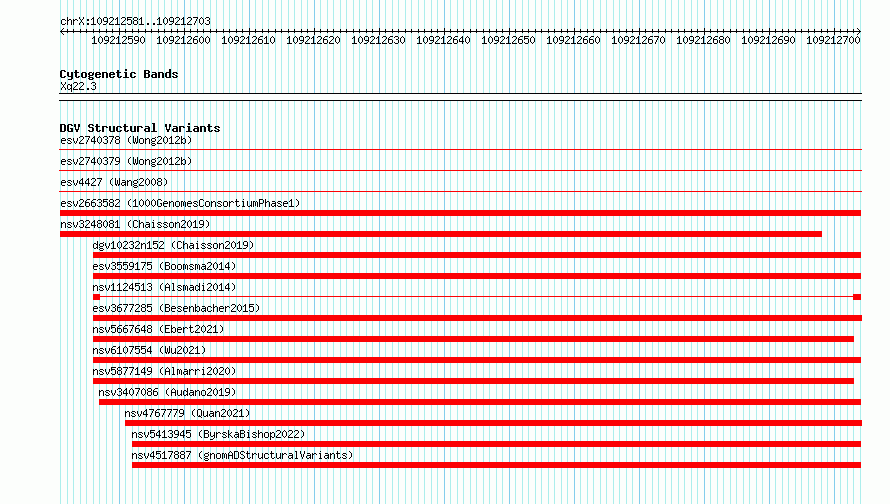Click the Xq22.3 band label
This screenshot has height=504, width=890.
[78, 86]
